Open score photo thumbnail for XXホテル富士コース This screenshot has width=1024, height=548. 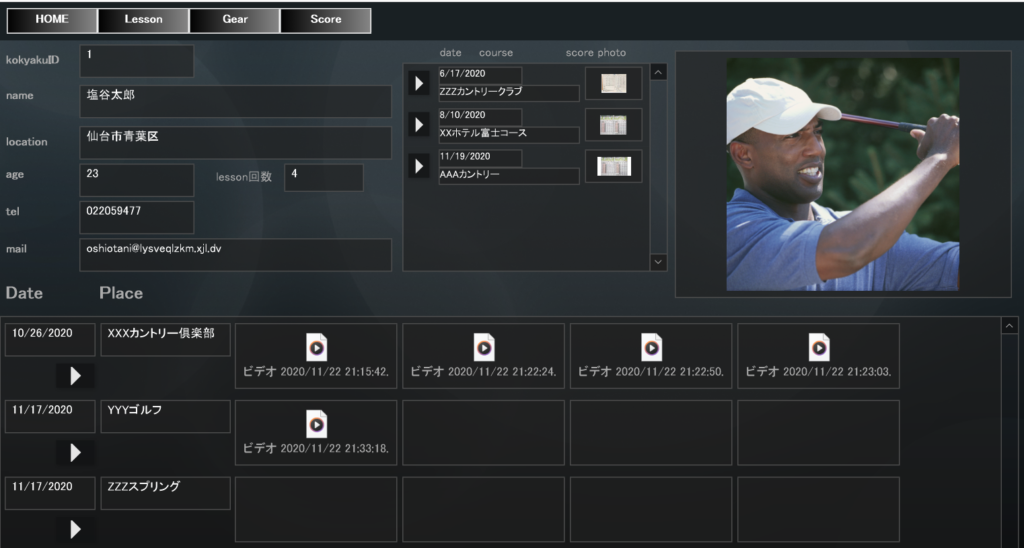613,125
